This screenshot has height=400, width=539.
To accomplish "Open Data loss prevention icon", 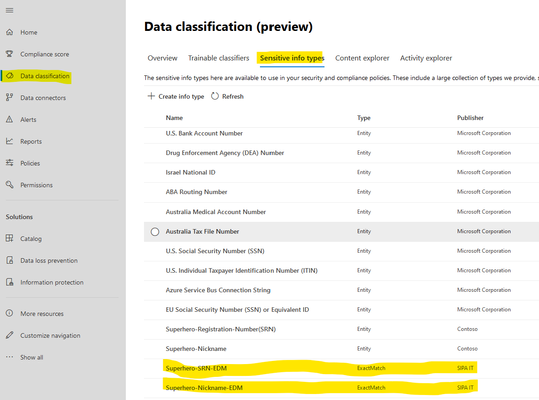I will coord(10,260).
